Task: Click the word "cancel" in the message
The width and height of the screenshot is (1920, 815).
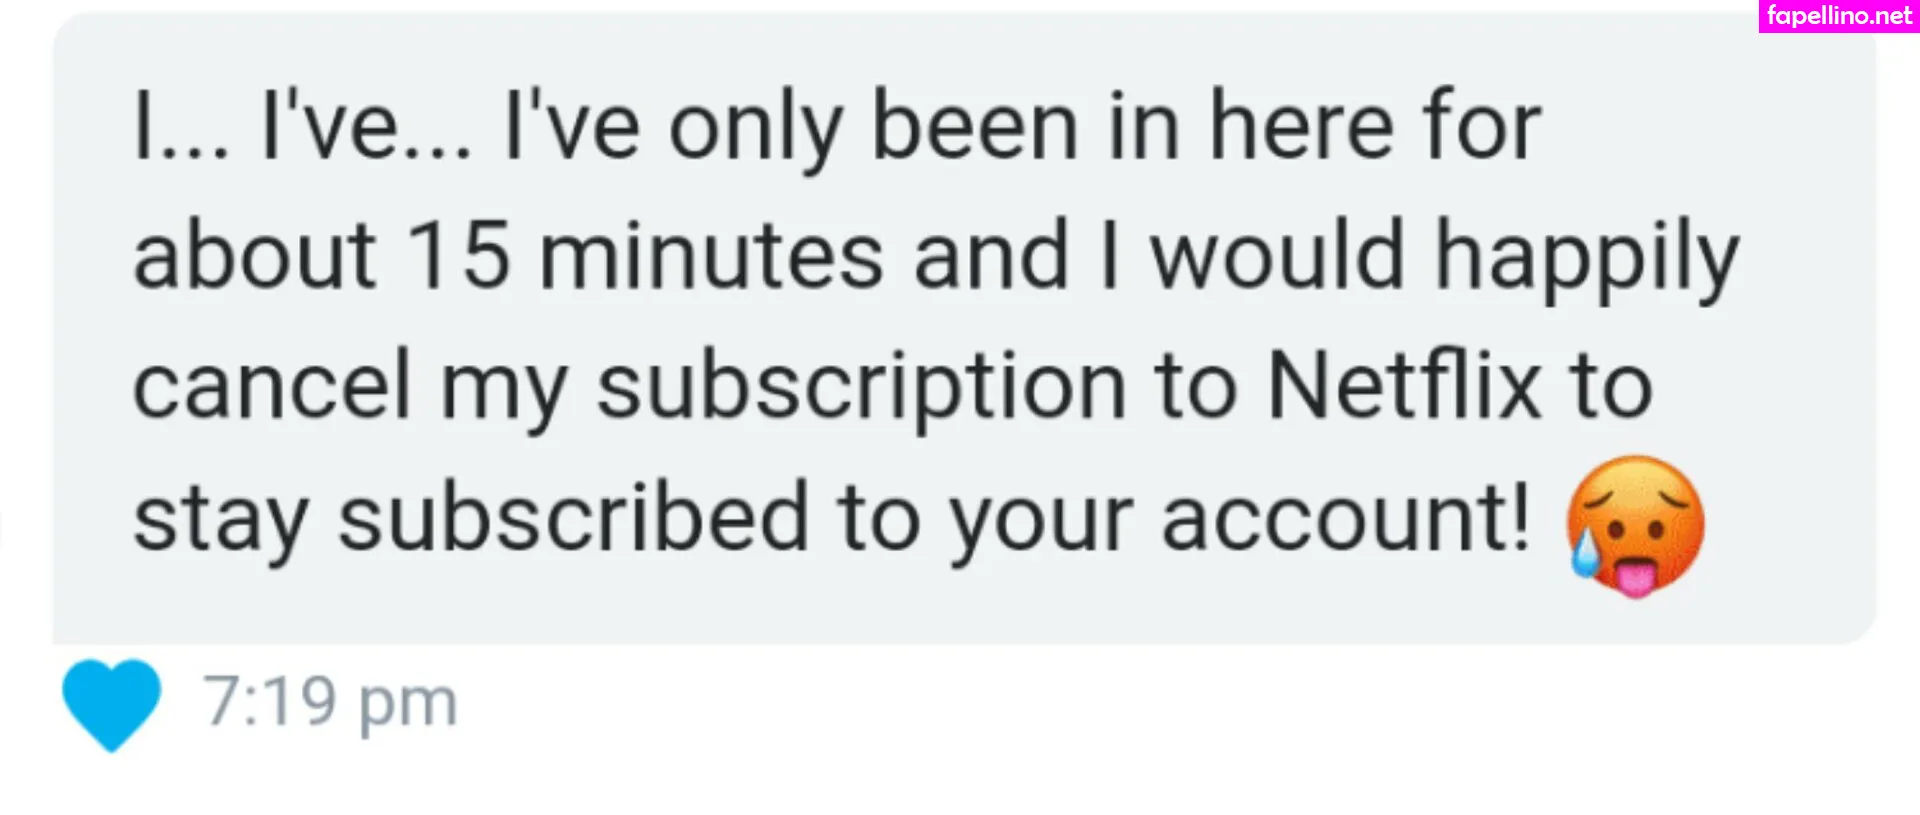Action: (272, 385)
